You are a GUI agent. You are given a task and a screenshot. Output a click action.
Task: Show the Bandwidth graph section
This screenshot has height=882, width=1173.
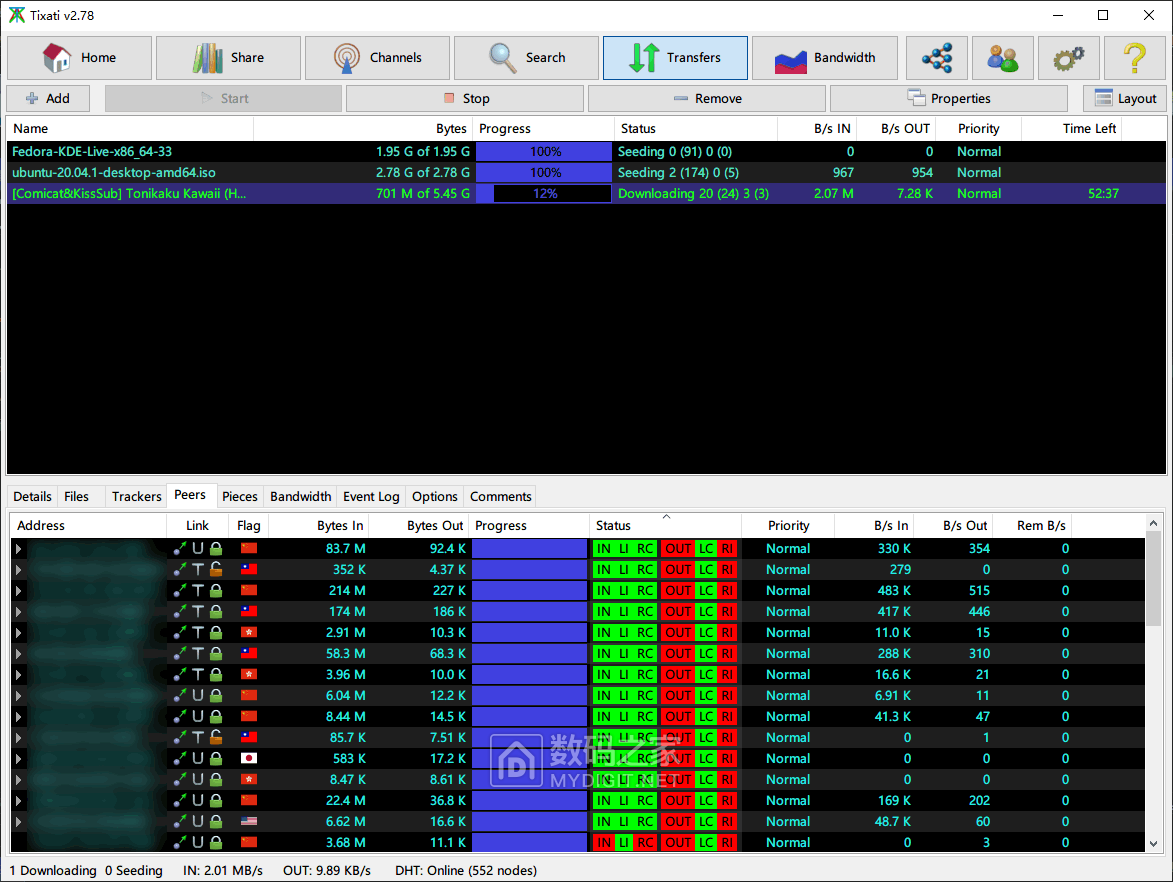coord(824,58)
